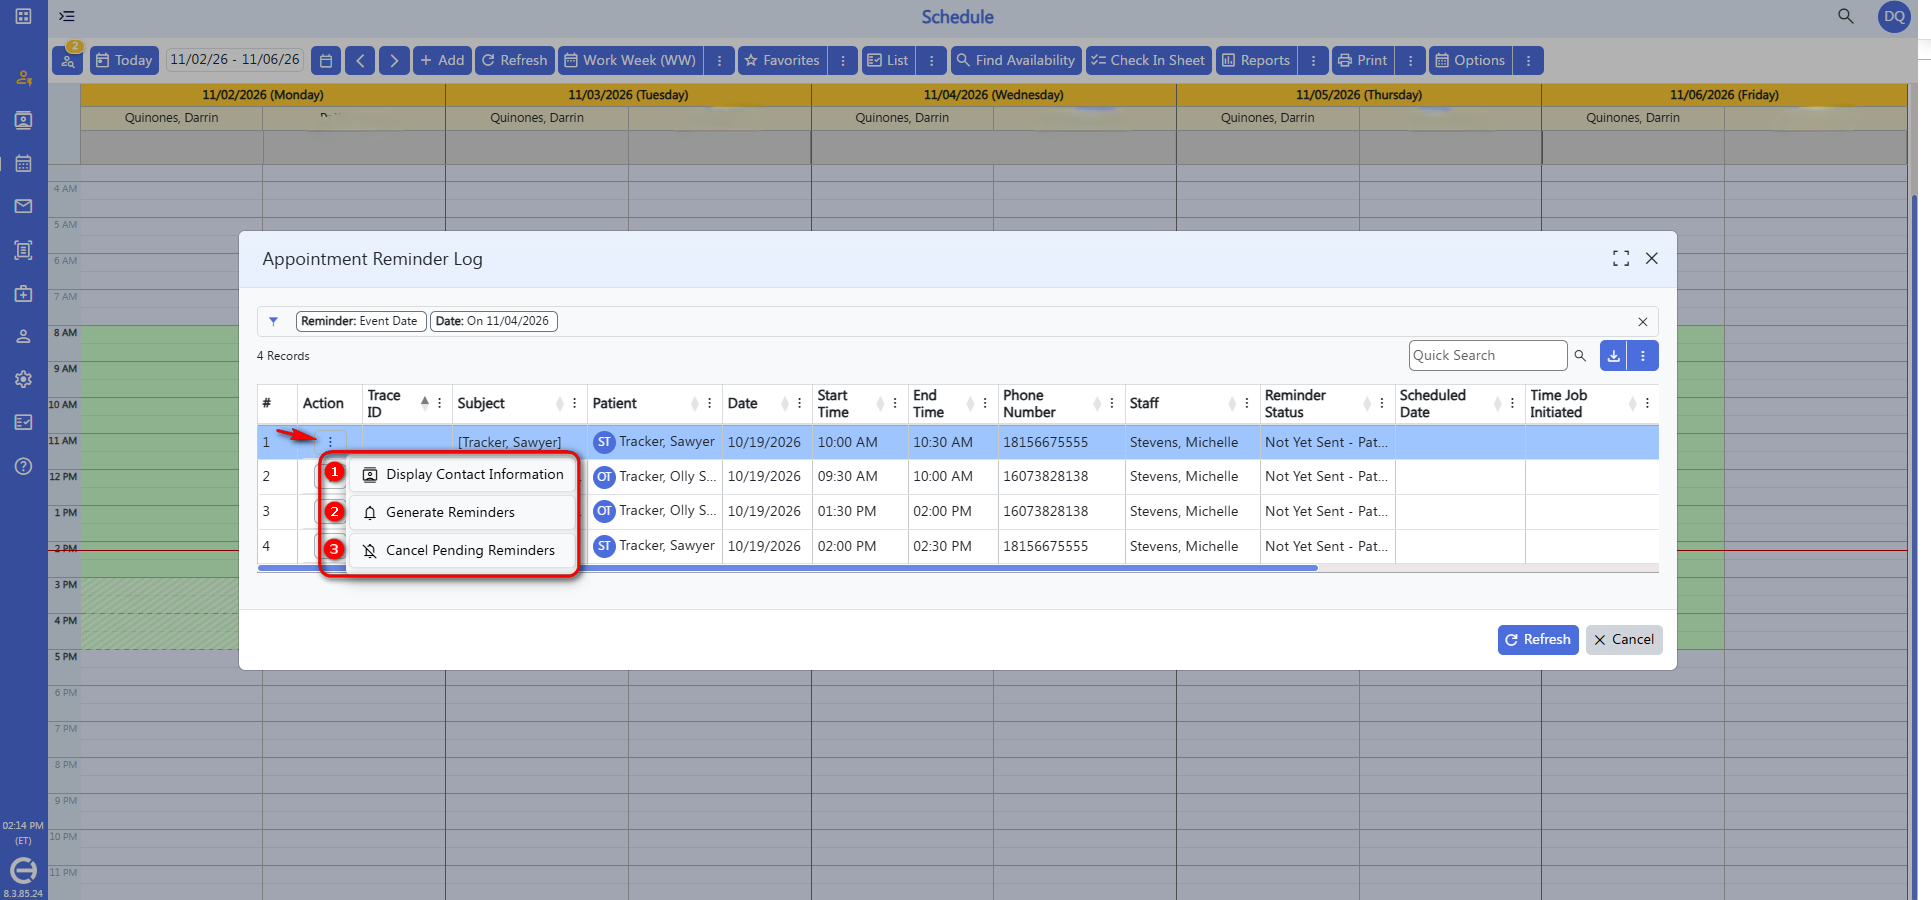Open the app grid icon
The height and width of the screenshot is (900, 1931).
[x=23, y=16]
